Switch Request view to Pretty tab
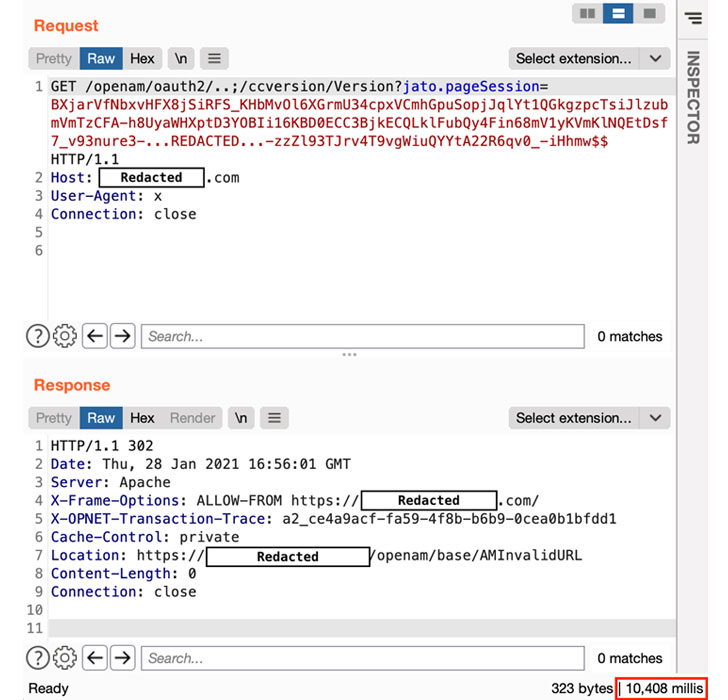The width and height of the screenshot is (728, 700). coord(54,58)
